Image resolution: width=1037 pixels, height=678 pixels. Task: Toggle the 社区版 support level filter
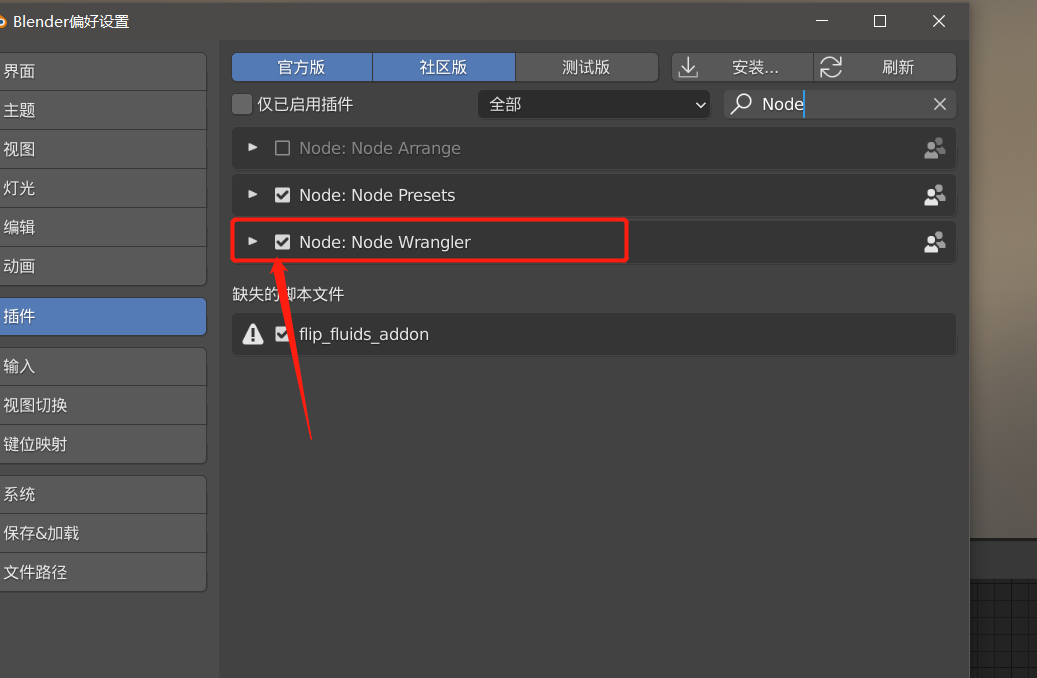[x=444, y=67]
